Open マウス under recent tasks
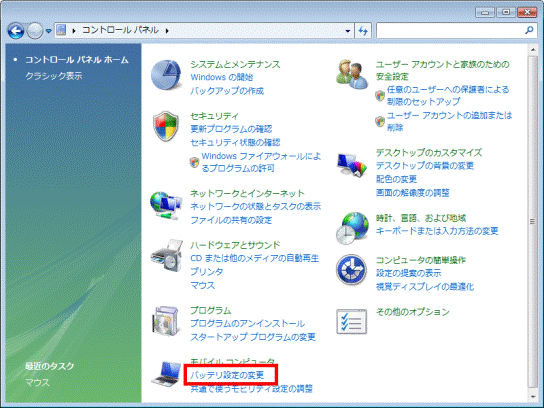544x408 pixels. point(37,382)
